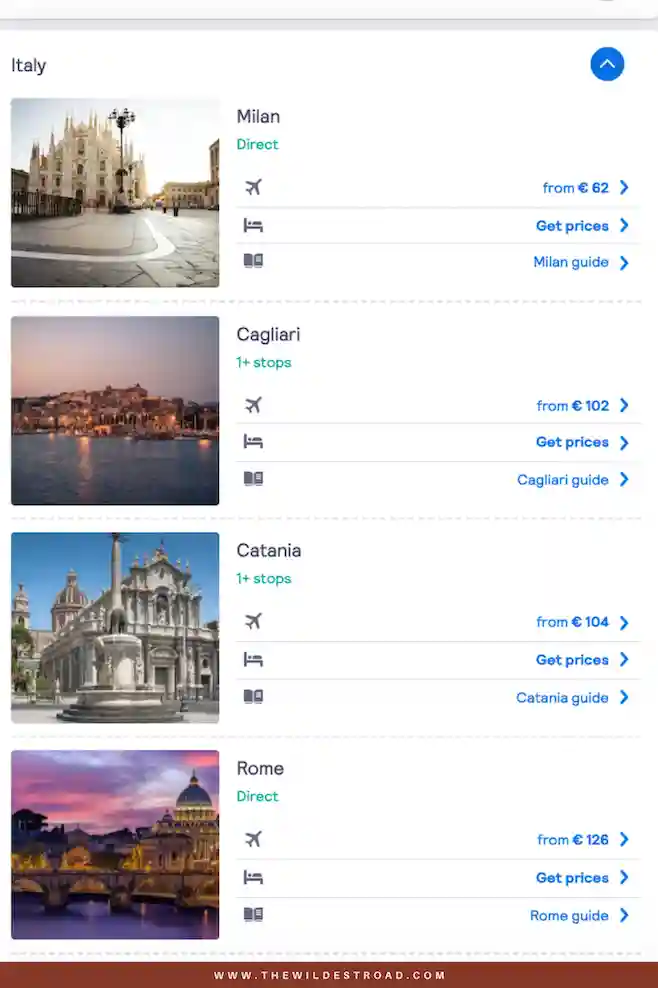Open the guide book icon beside Rome guide
The width and height of the screenshot is (658, 988).
[x=254, y=914]
